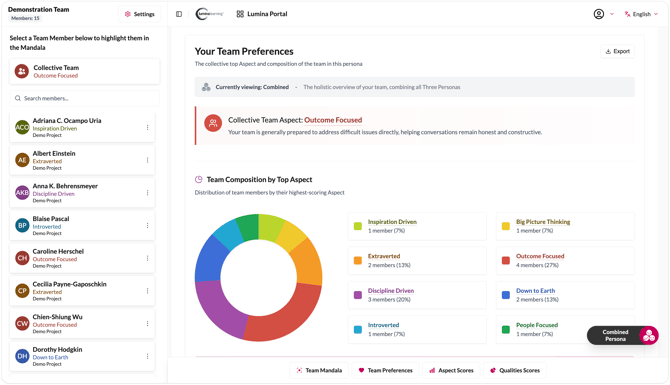This screenshot has height=385, width=670.
Task: Select Adriana C. Ocampo Uria avatar
Action: point(22,127)
